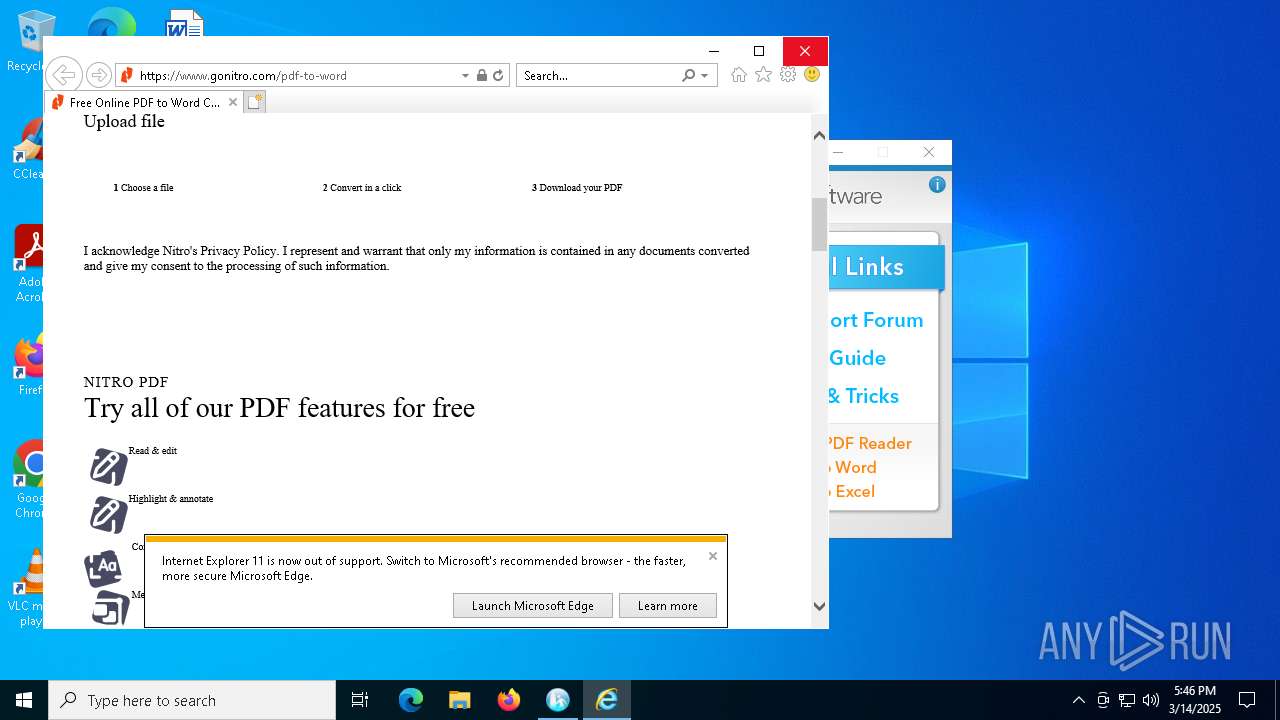Open the orange Word link in background window
Viewport: 1280px width, 720px height.
point(853,467)
